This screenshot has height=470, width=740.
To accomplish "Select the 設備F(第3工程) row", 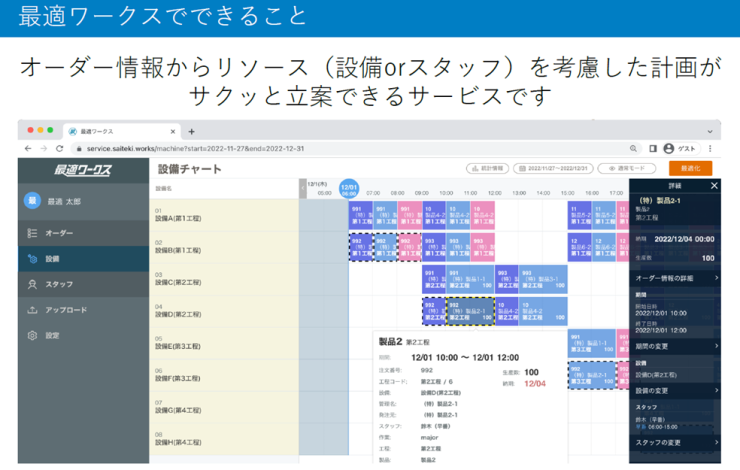I will [x=224, y=376].
